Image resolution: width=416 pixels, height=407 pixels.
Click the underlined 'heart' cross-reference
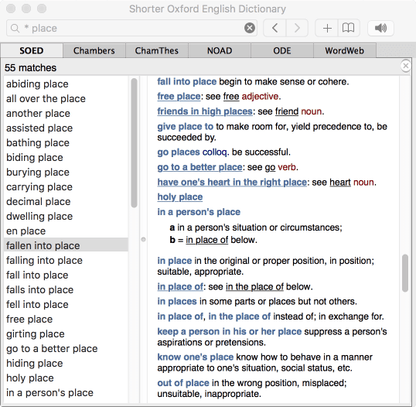coord(340,182)
